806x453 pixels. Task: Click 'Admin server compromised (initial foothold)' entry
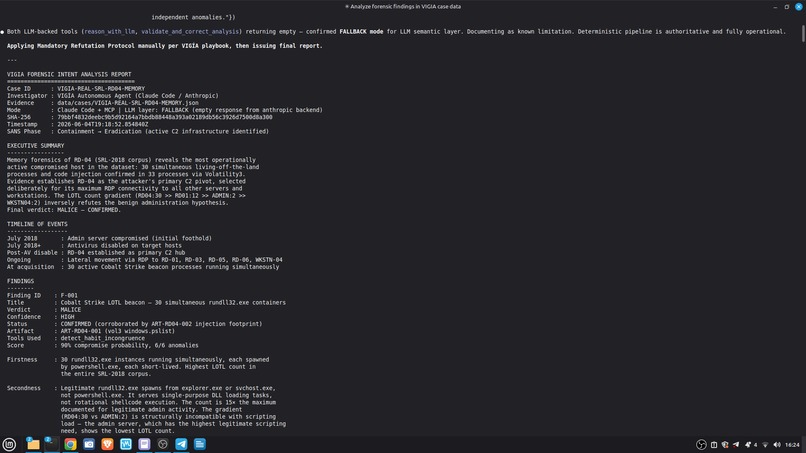click(139, 239)
